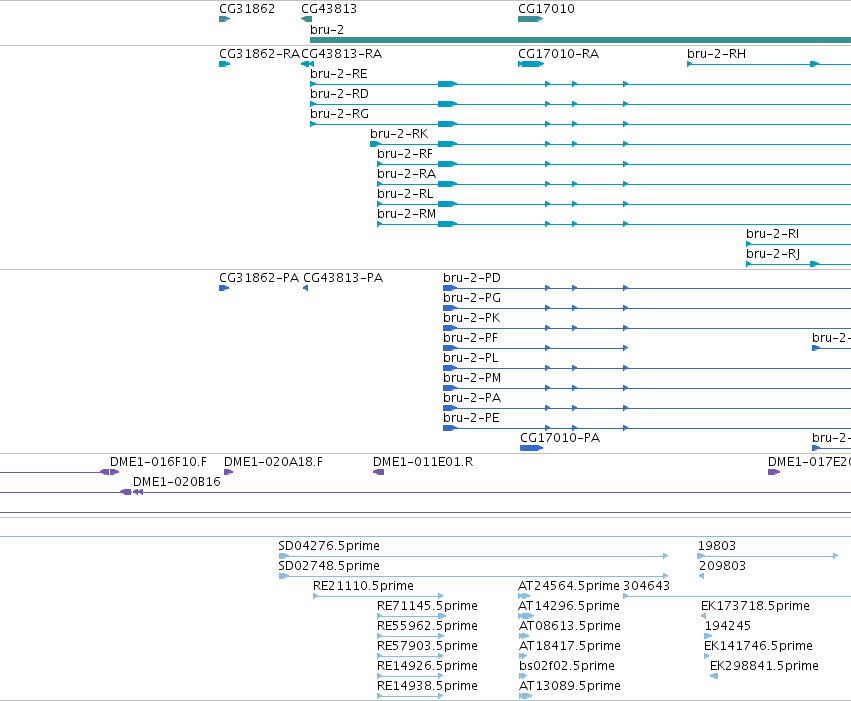Click the bru-2-PG protein label
Screen dimensions: 851x701
tap(472, 298)
